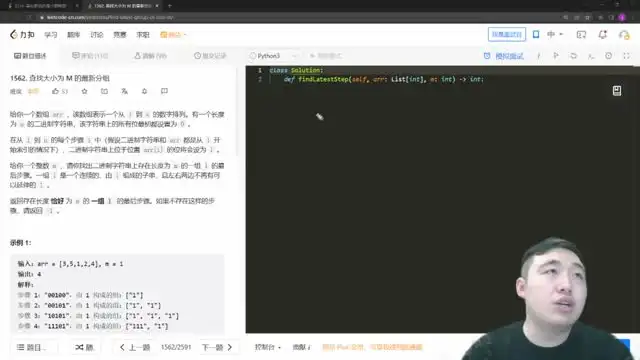Click the problem title 1562
Screen dimensions: 640x360
click(x=60, y=78)
